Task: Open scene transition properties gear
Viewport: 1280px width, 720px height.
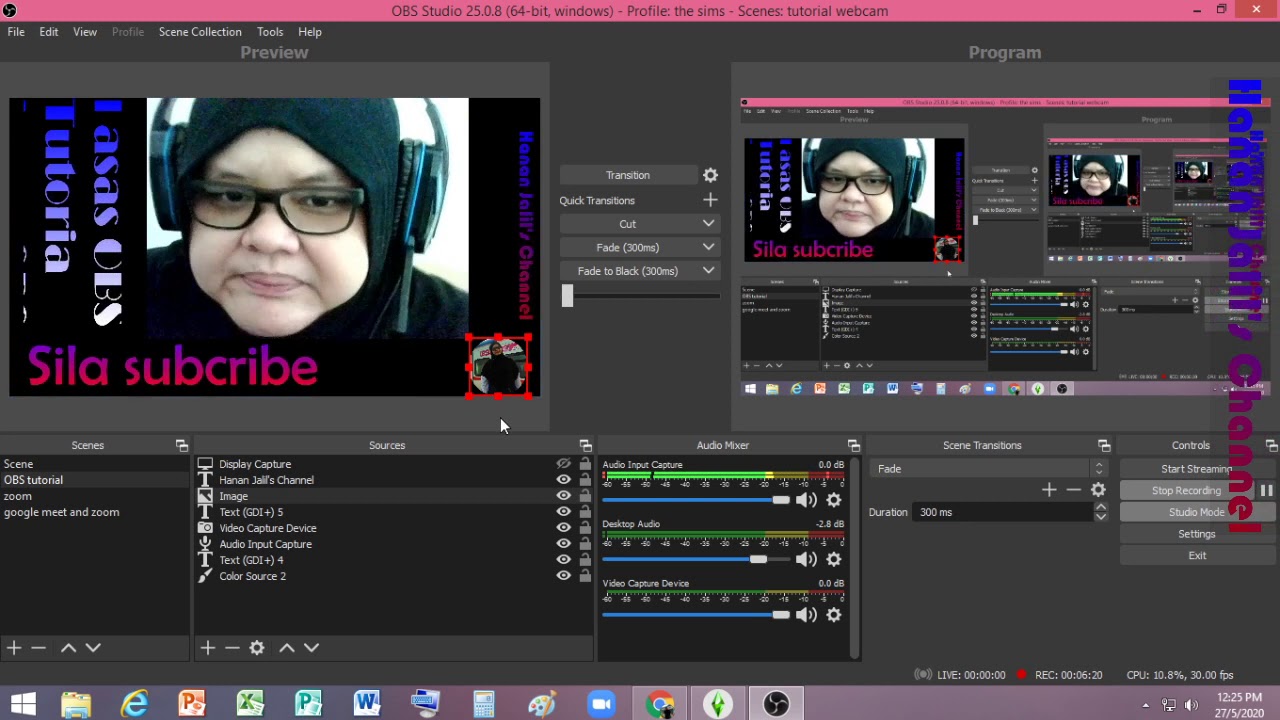Action: [1098, 490]
